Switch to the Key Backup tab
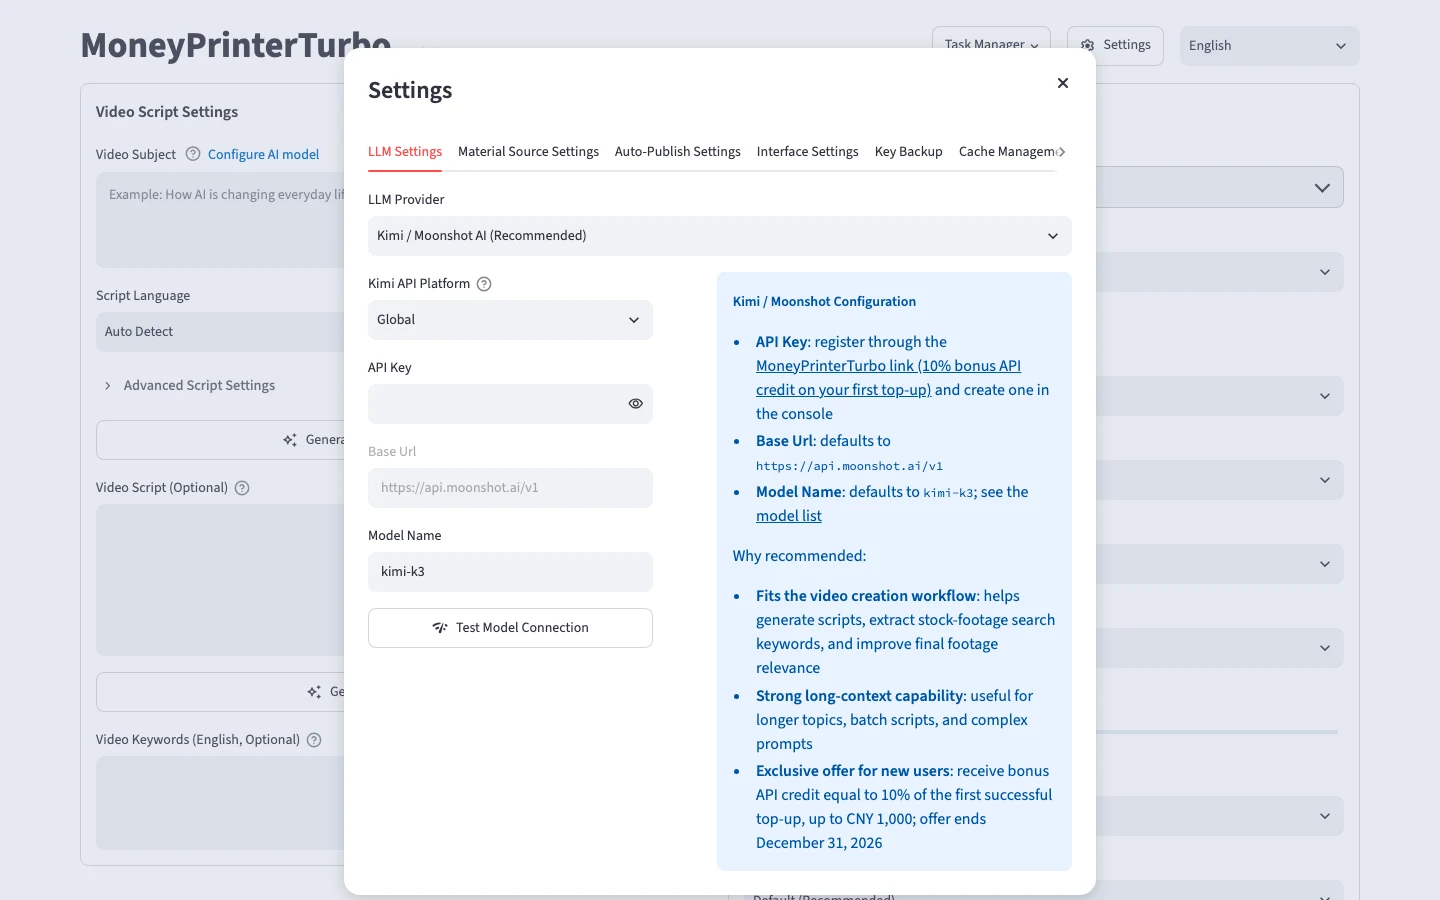Screen dimensions: 1440x900 (909, 152)
